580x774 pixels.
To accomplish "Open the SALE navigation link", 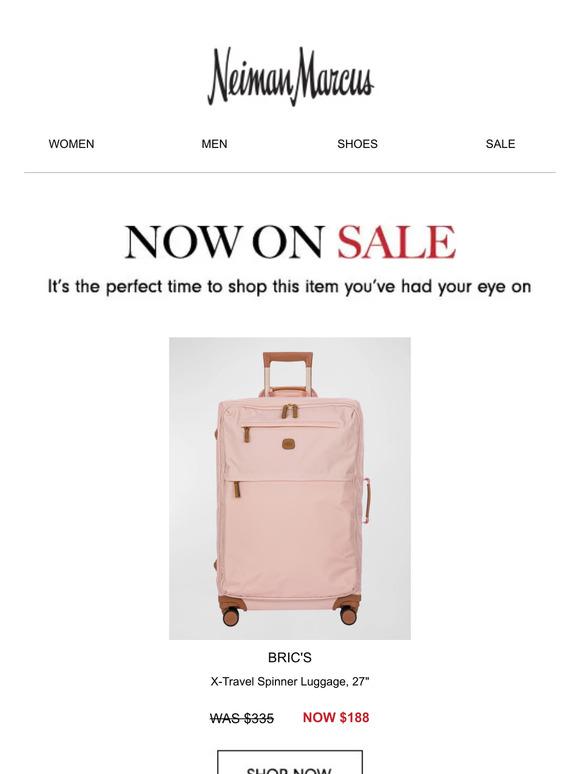I will point(500,144).
